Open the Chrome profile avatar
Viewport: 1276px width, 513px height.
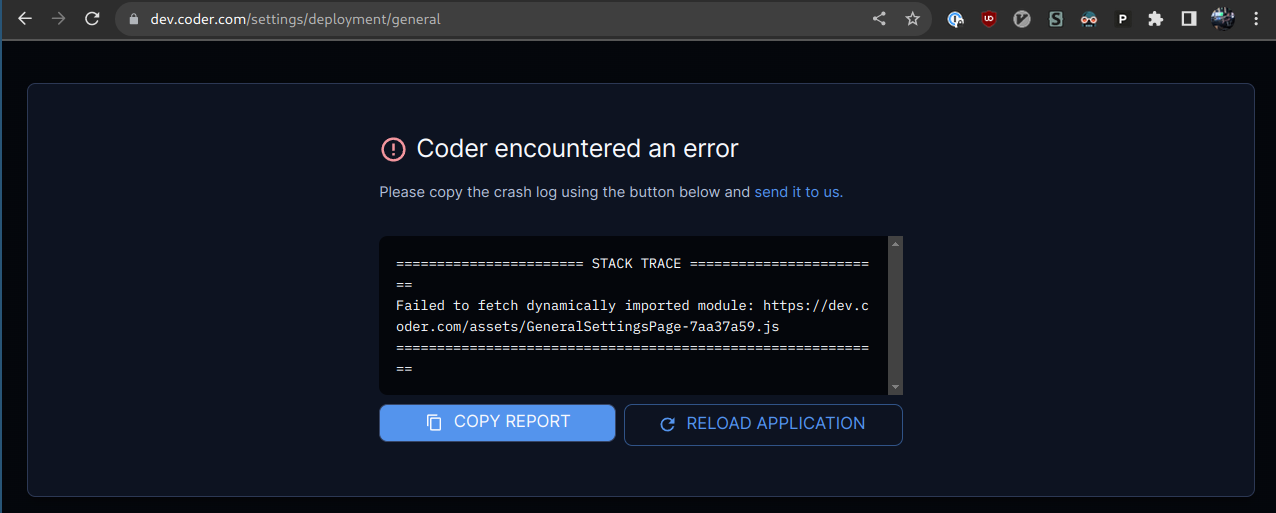[1223, 18]
